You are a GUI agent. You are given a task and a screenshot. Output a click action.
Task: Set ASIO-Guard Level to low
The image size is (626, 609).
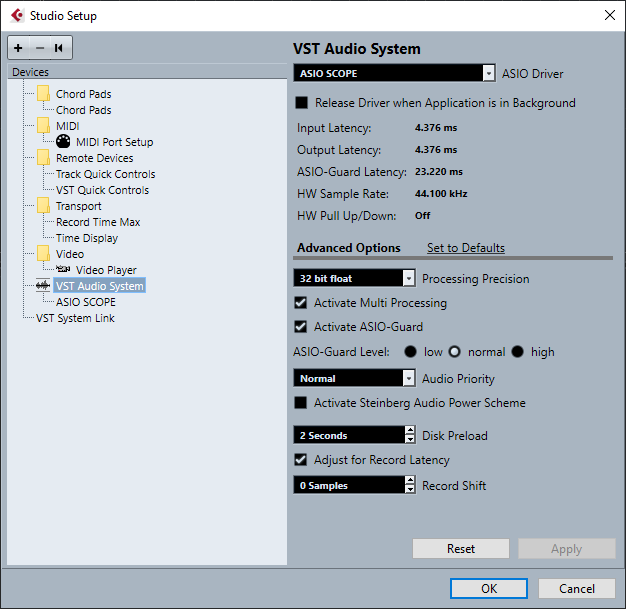coord(410,351)
